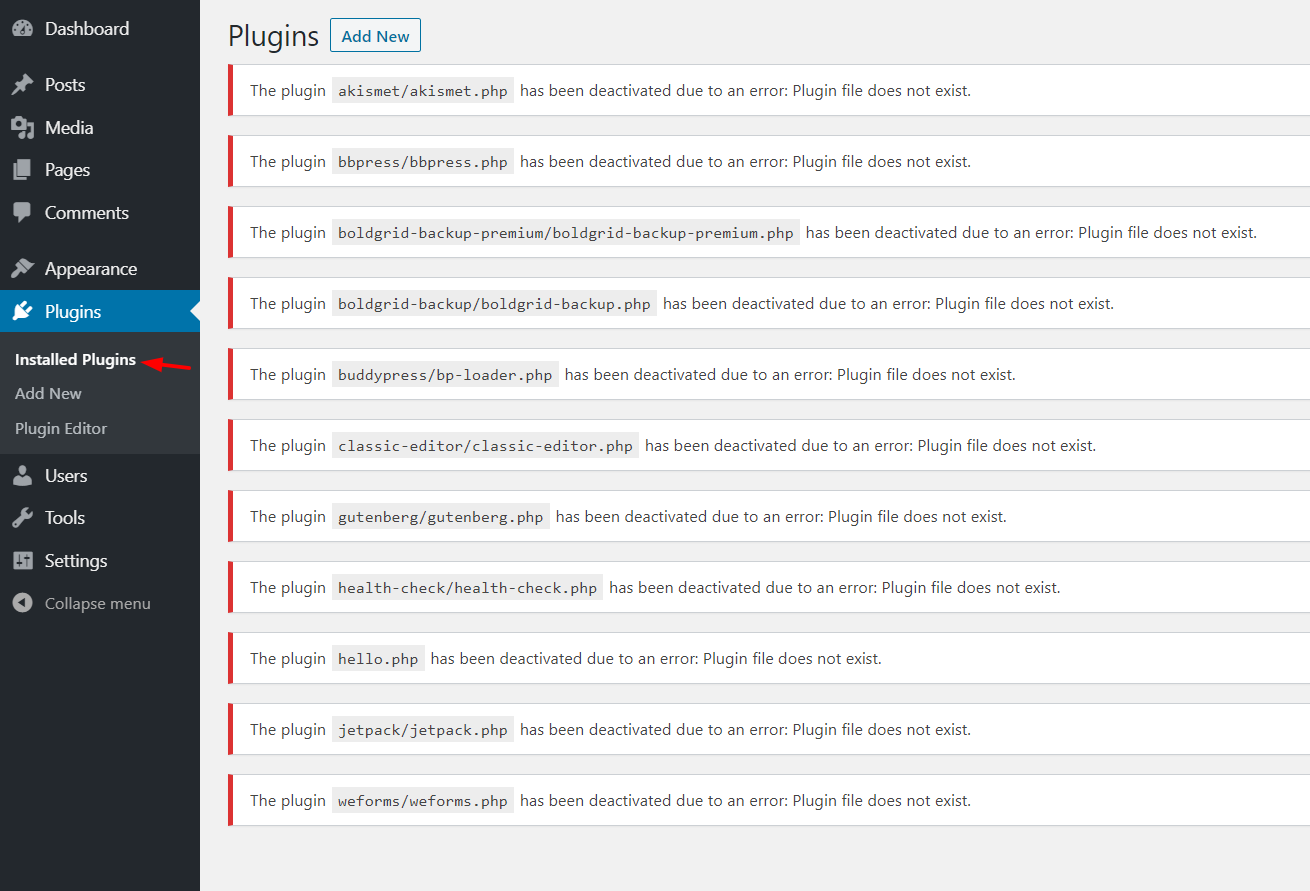This screenshot has height=891, width=1310.
Task: Click boldgrid-backup-premium.php plugin path text
Action: [x=566, y=233]
